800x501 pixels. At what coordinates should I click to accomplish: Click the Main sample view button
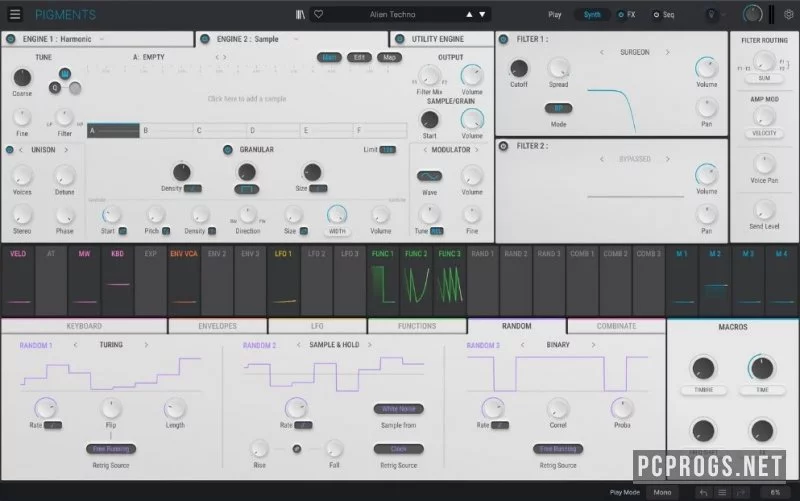(x=329, y=57)
